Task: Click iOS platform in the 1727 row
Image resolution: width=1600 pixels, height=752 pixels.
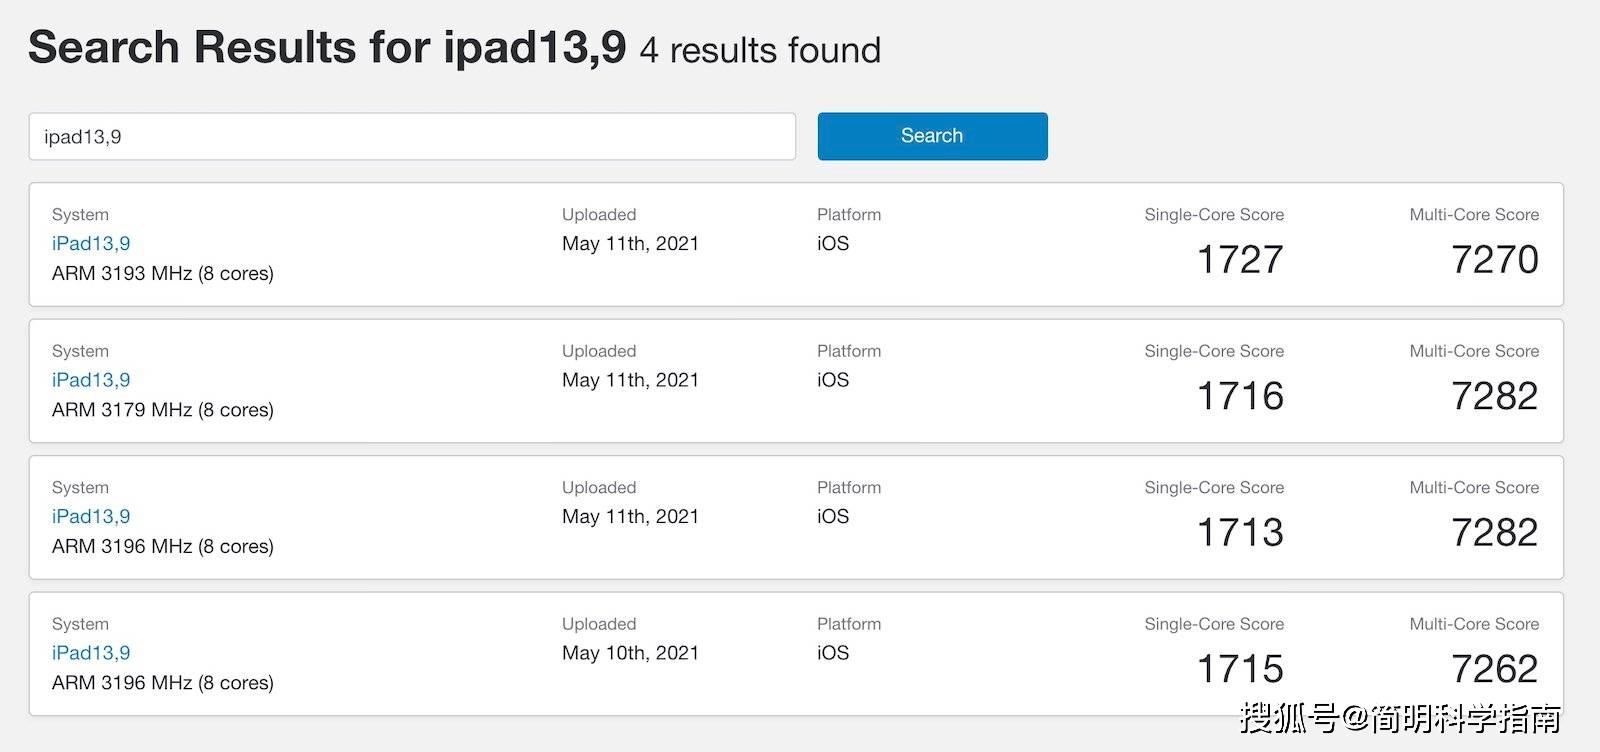Action: point(833,243)
